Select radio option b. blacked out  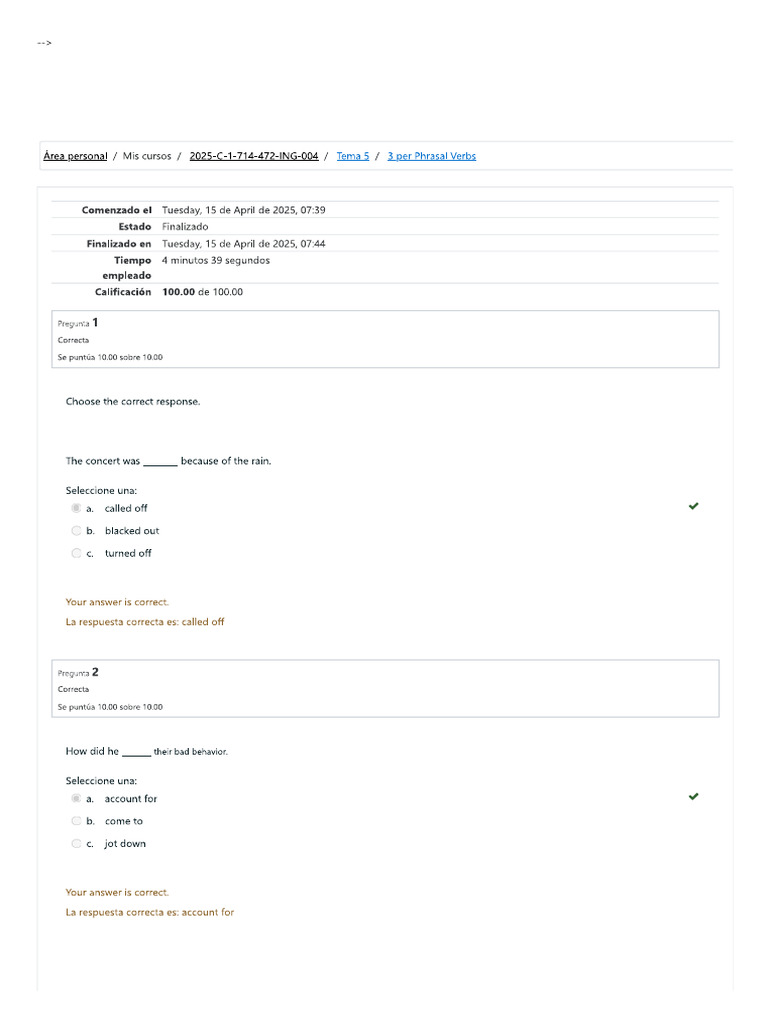[x=76, y=531]
